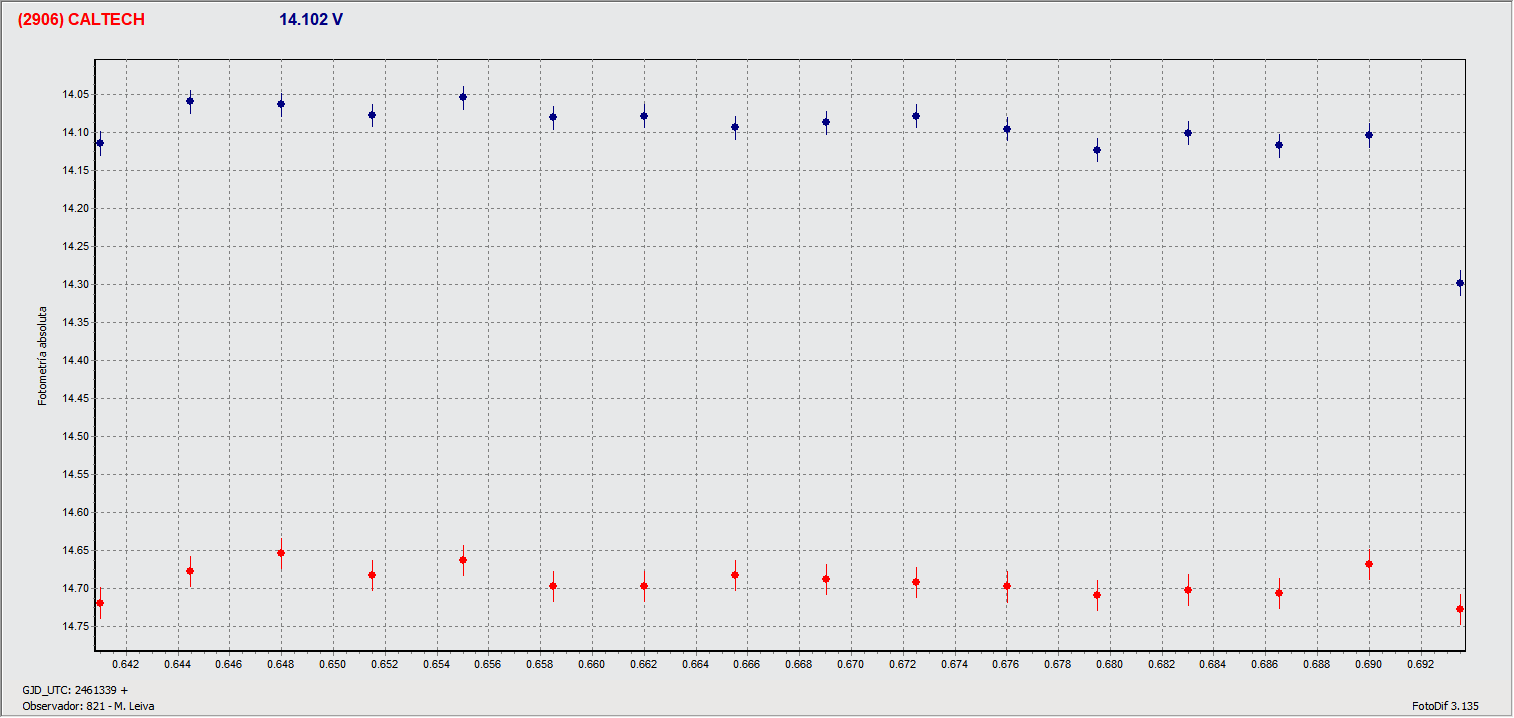Select the "Observador: 821 - M. Leiva" text
Image resolution: width=1514 pixels, height=718 pixels.
tap(88, 706)
